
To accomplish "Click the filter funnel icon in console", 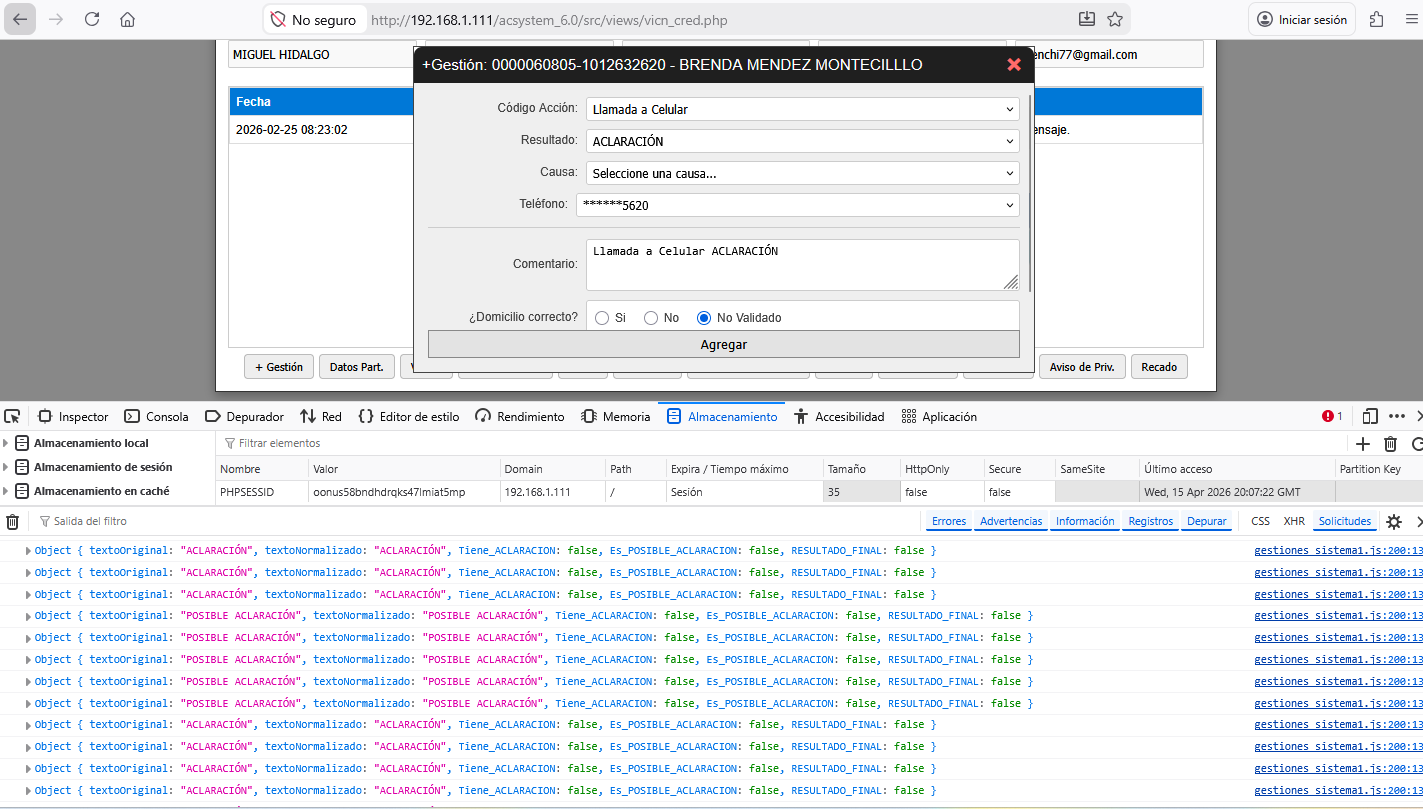I will click(45, 521).
